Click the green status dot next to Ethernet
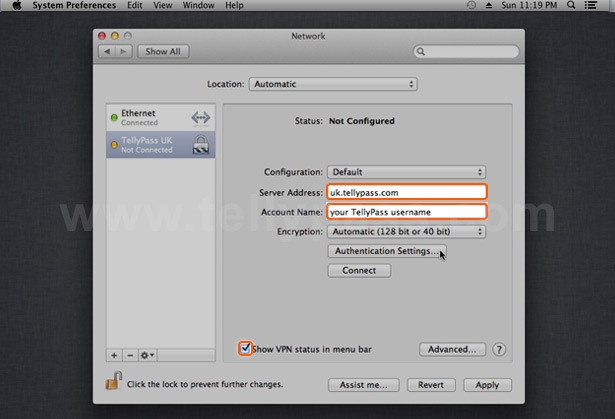The width and height of the screenshot is (615, 419). click(114, 117)
